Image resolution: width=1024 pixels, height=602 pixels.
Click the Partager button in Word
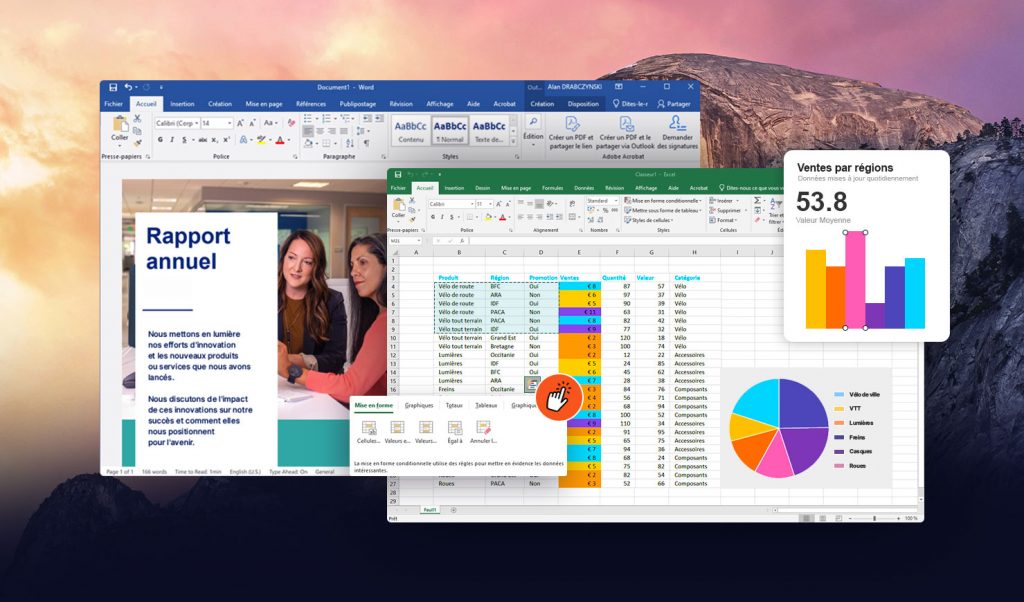(675, 104)
